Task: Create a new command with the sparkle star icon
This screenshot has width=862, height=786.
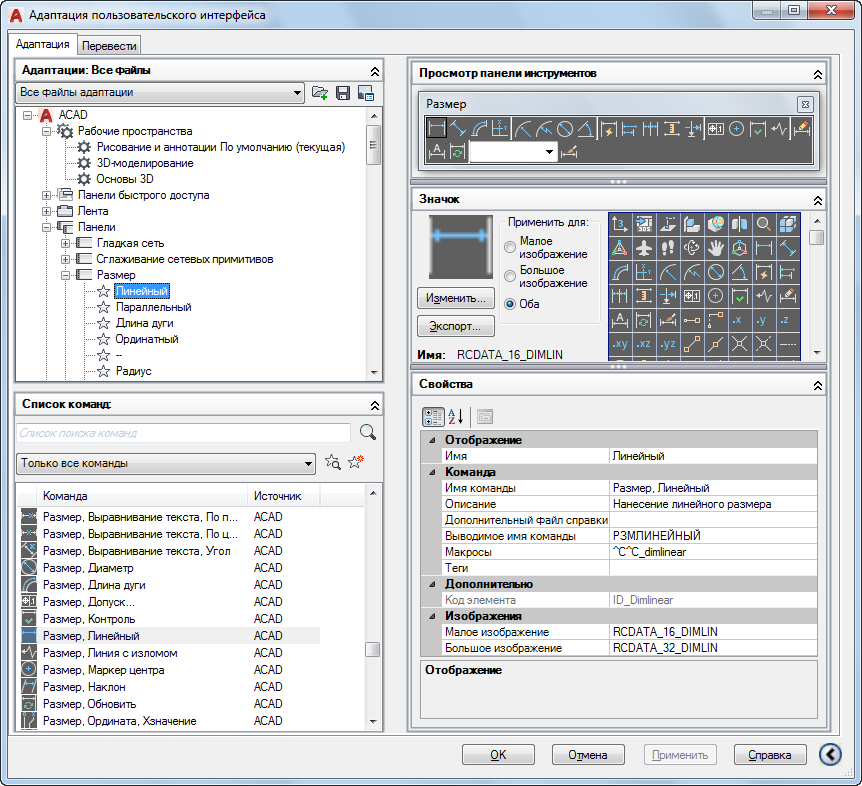Action: coord(356,462)
